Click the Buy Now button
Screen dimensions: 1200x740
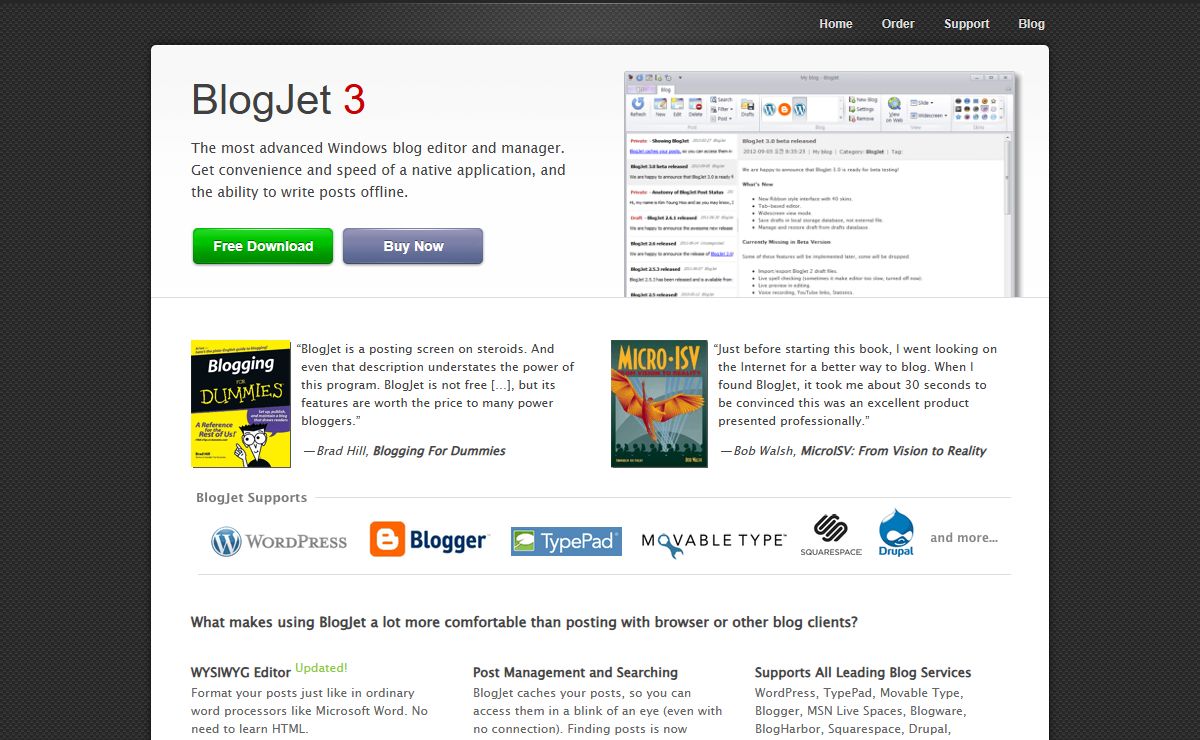pyautogui.click(x=413, y=246)
